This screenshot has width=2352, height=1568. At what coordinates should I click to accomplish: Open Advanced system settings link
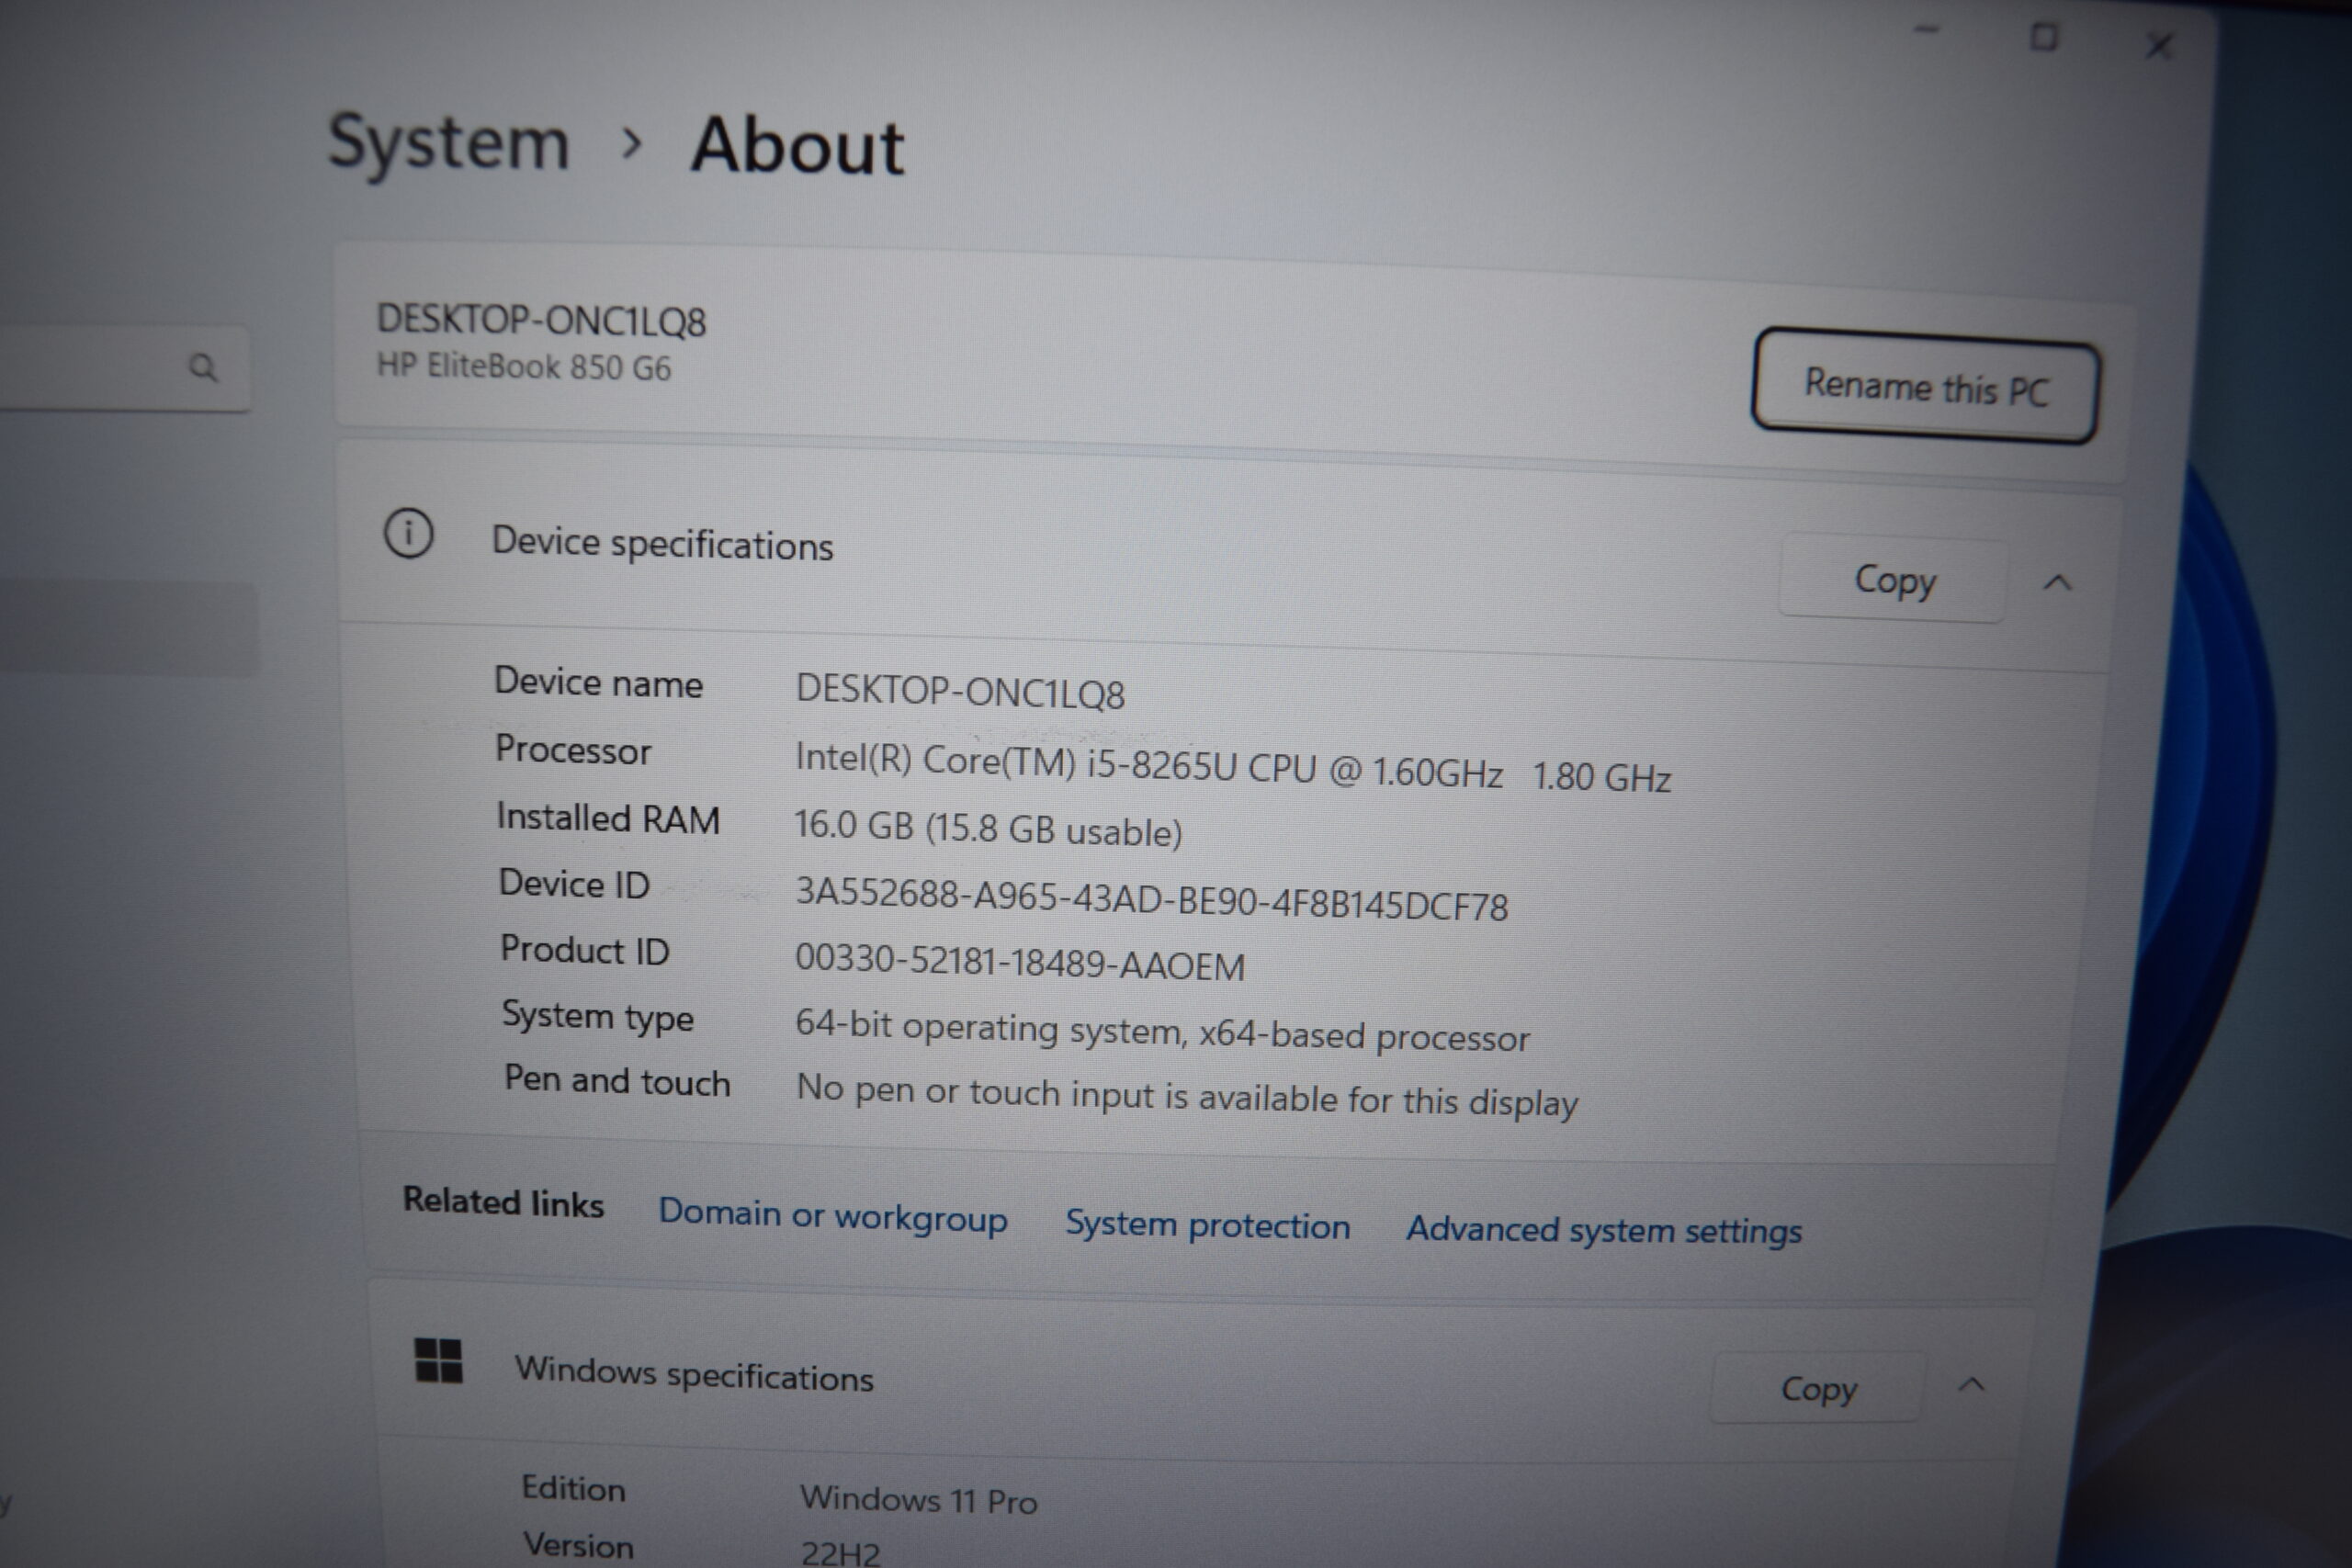point(1604,1230)
